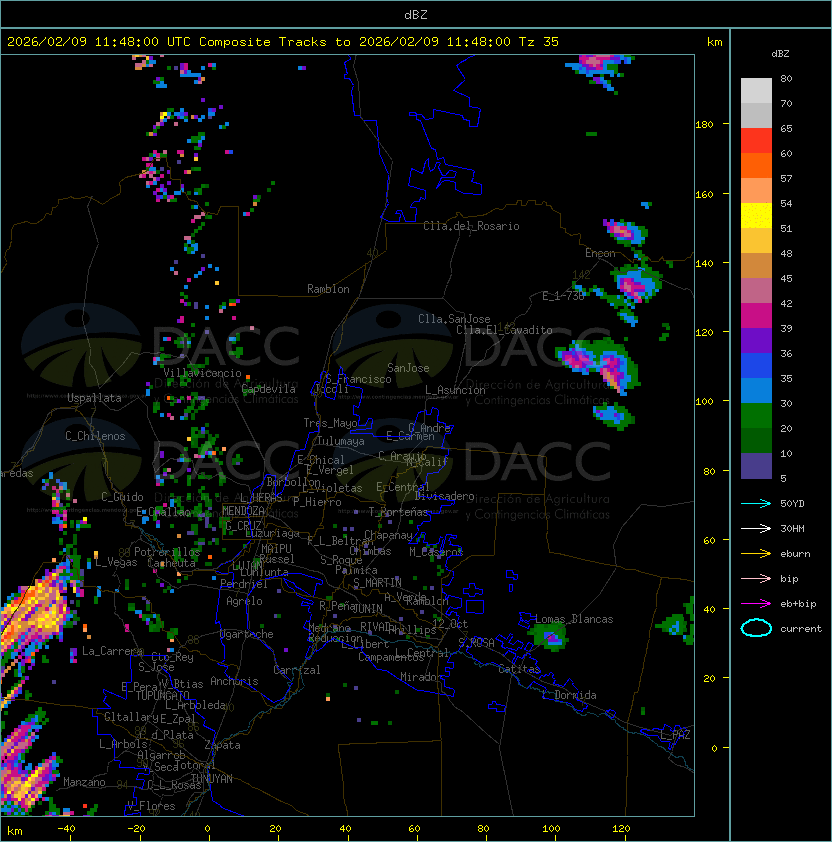Click the cyan ellipse 'current' legend icon
The width and height of the screenshot is (832, 842).
(756, 628)
